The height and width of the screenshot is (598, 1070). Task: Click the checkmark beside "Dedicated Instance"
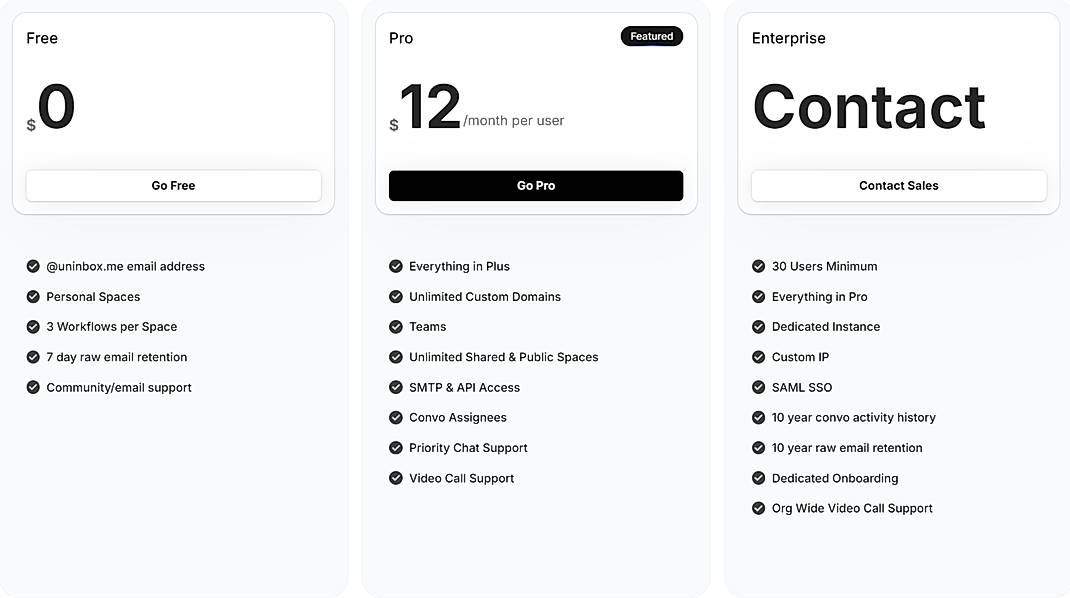[x=757, y=326]
